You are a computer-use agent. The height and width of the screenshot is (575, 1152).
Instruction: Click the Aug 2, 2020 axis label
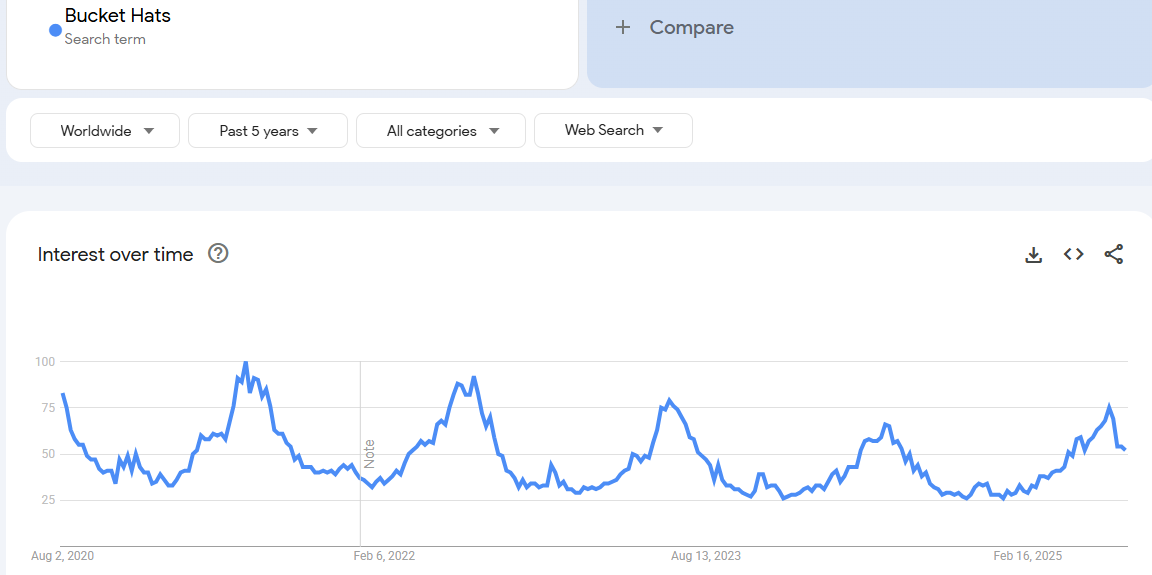pyautogui.click(x=62, y=556)
